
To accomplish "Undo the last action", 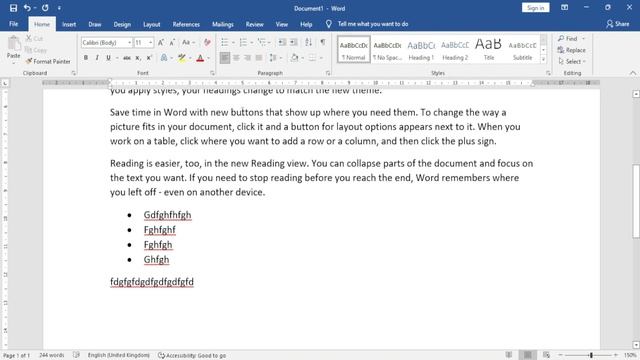I will point(27,8).
